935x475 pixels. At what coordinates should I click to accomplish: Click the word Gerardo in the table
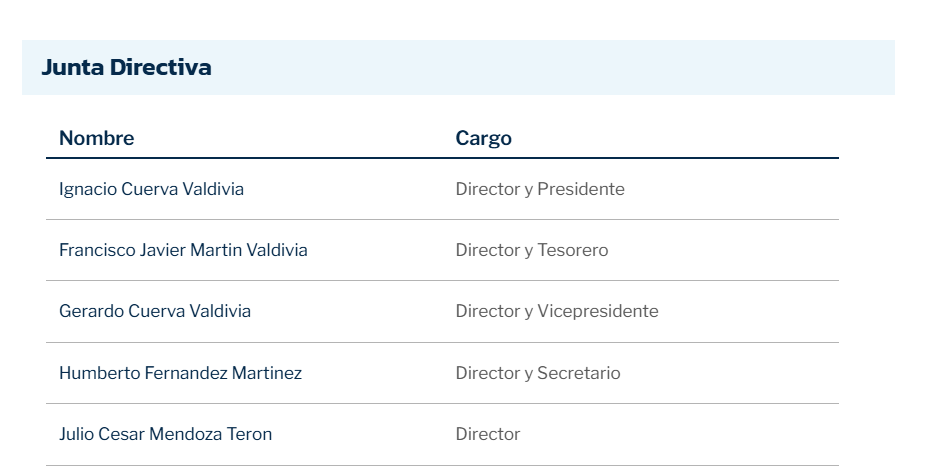click(91, 311)
